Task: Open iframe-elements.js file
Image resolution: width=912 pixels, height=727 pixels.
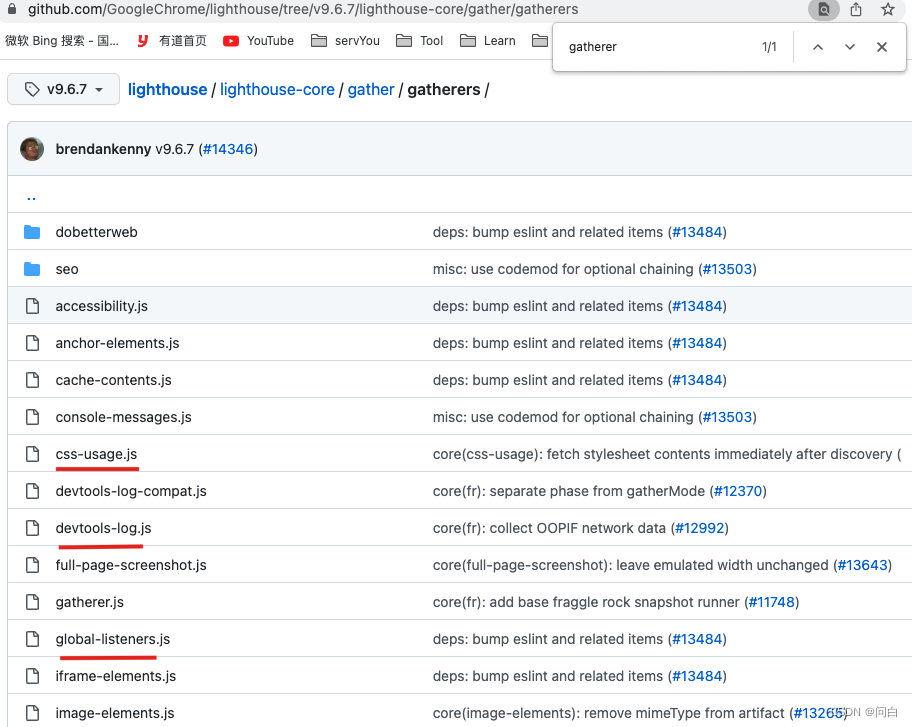Action: pyautogui.click(x=116, y=676)
